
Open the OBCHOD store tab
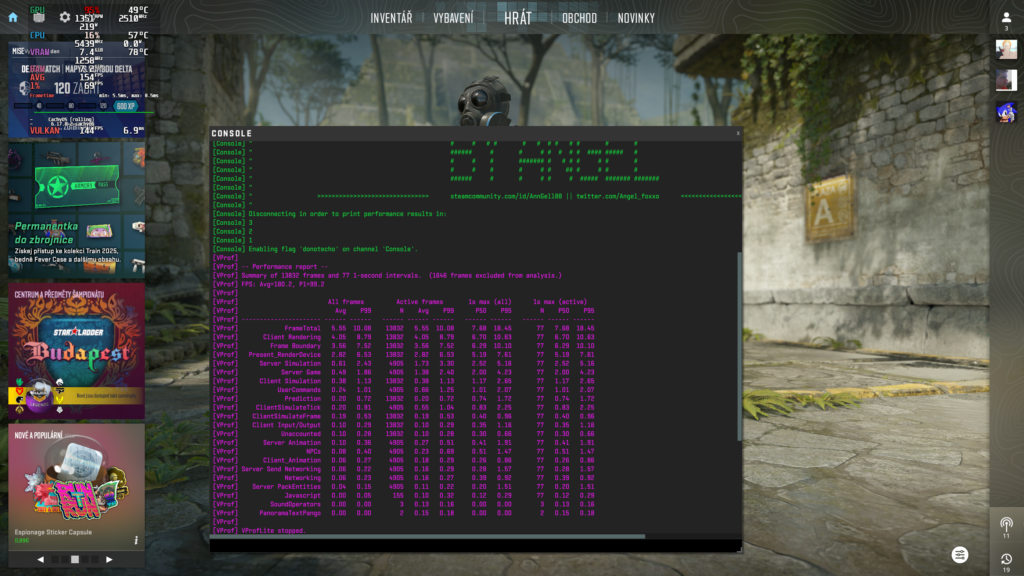point(579,18)
